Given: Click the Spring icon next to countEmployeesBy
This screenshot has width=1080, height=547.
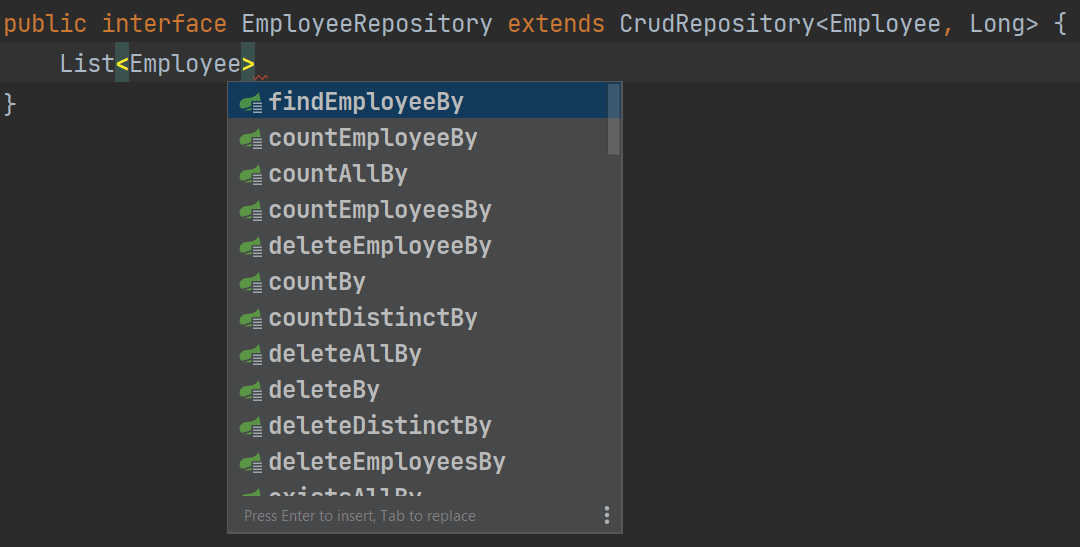Looking at the screenshot, I should [x=251, y=210].
